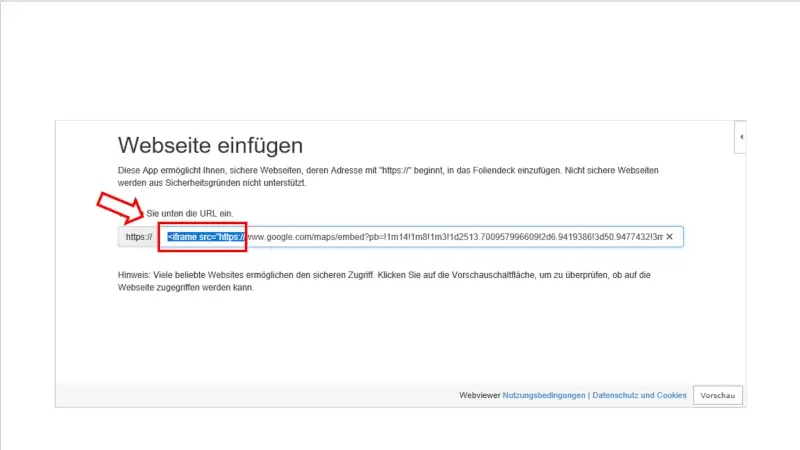Open the Datenschutz und Cookies link
Image resolution: width=800 pixels, height=450 pixels.
click(639, 396)
